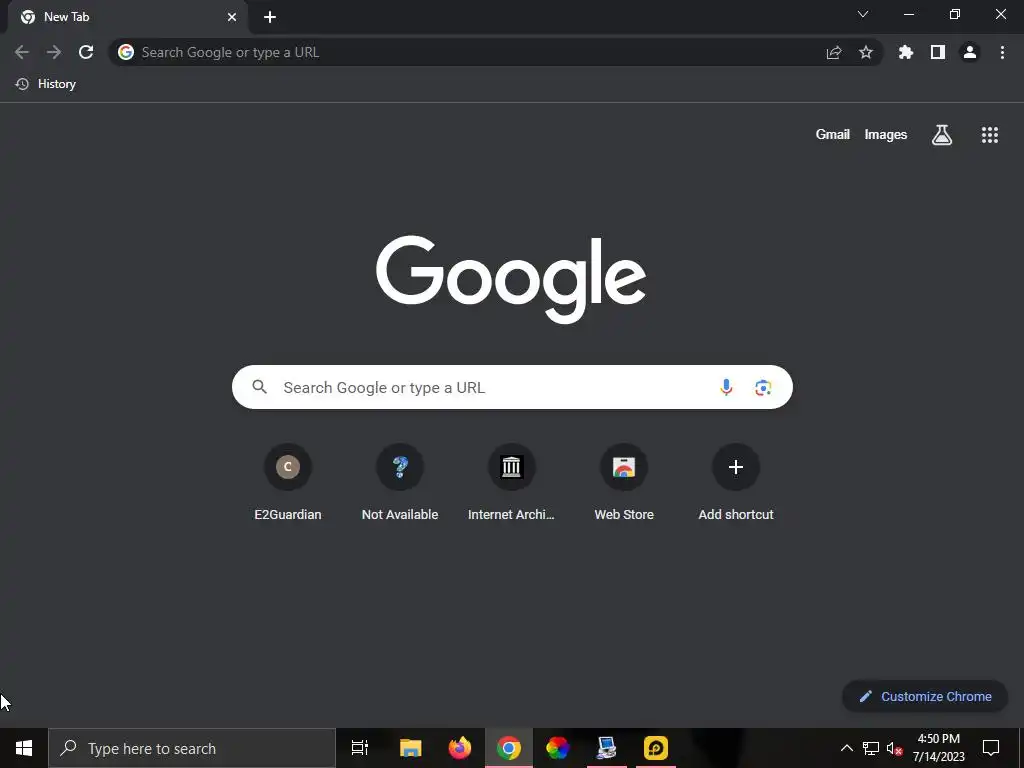The height and width of the screenshot is (768, 1024).
Task: Toggle the side panel icon
Action: 938,52
